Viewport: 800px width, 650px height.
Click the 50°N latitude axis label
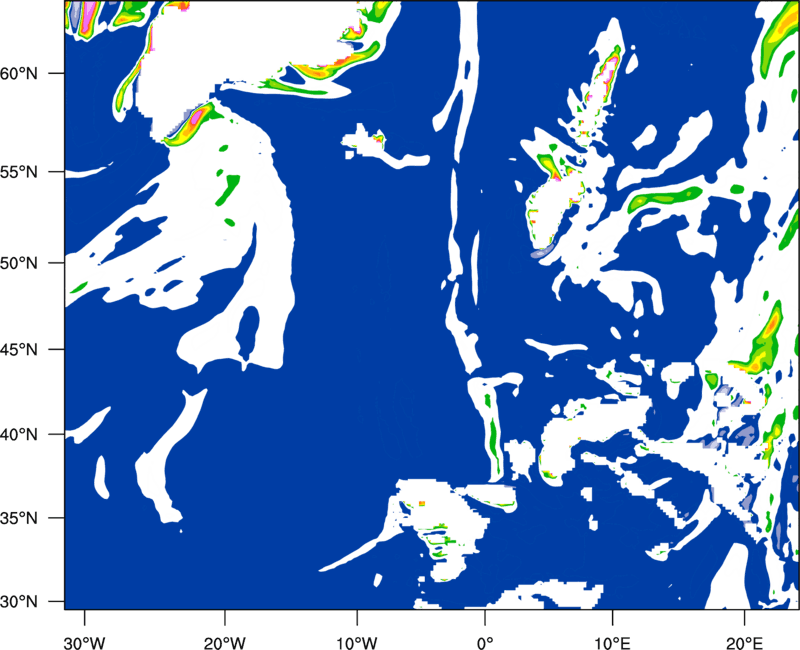(19, 263)
